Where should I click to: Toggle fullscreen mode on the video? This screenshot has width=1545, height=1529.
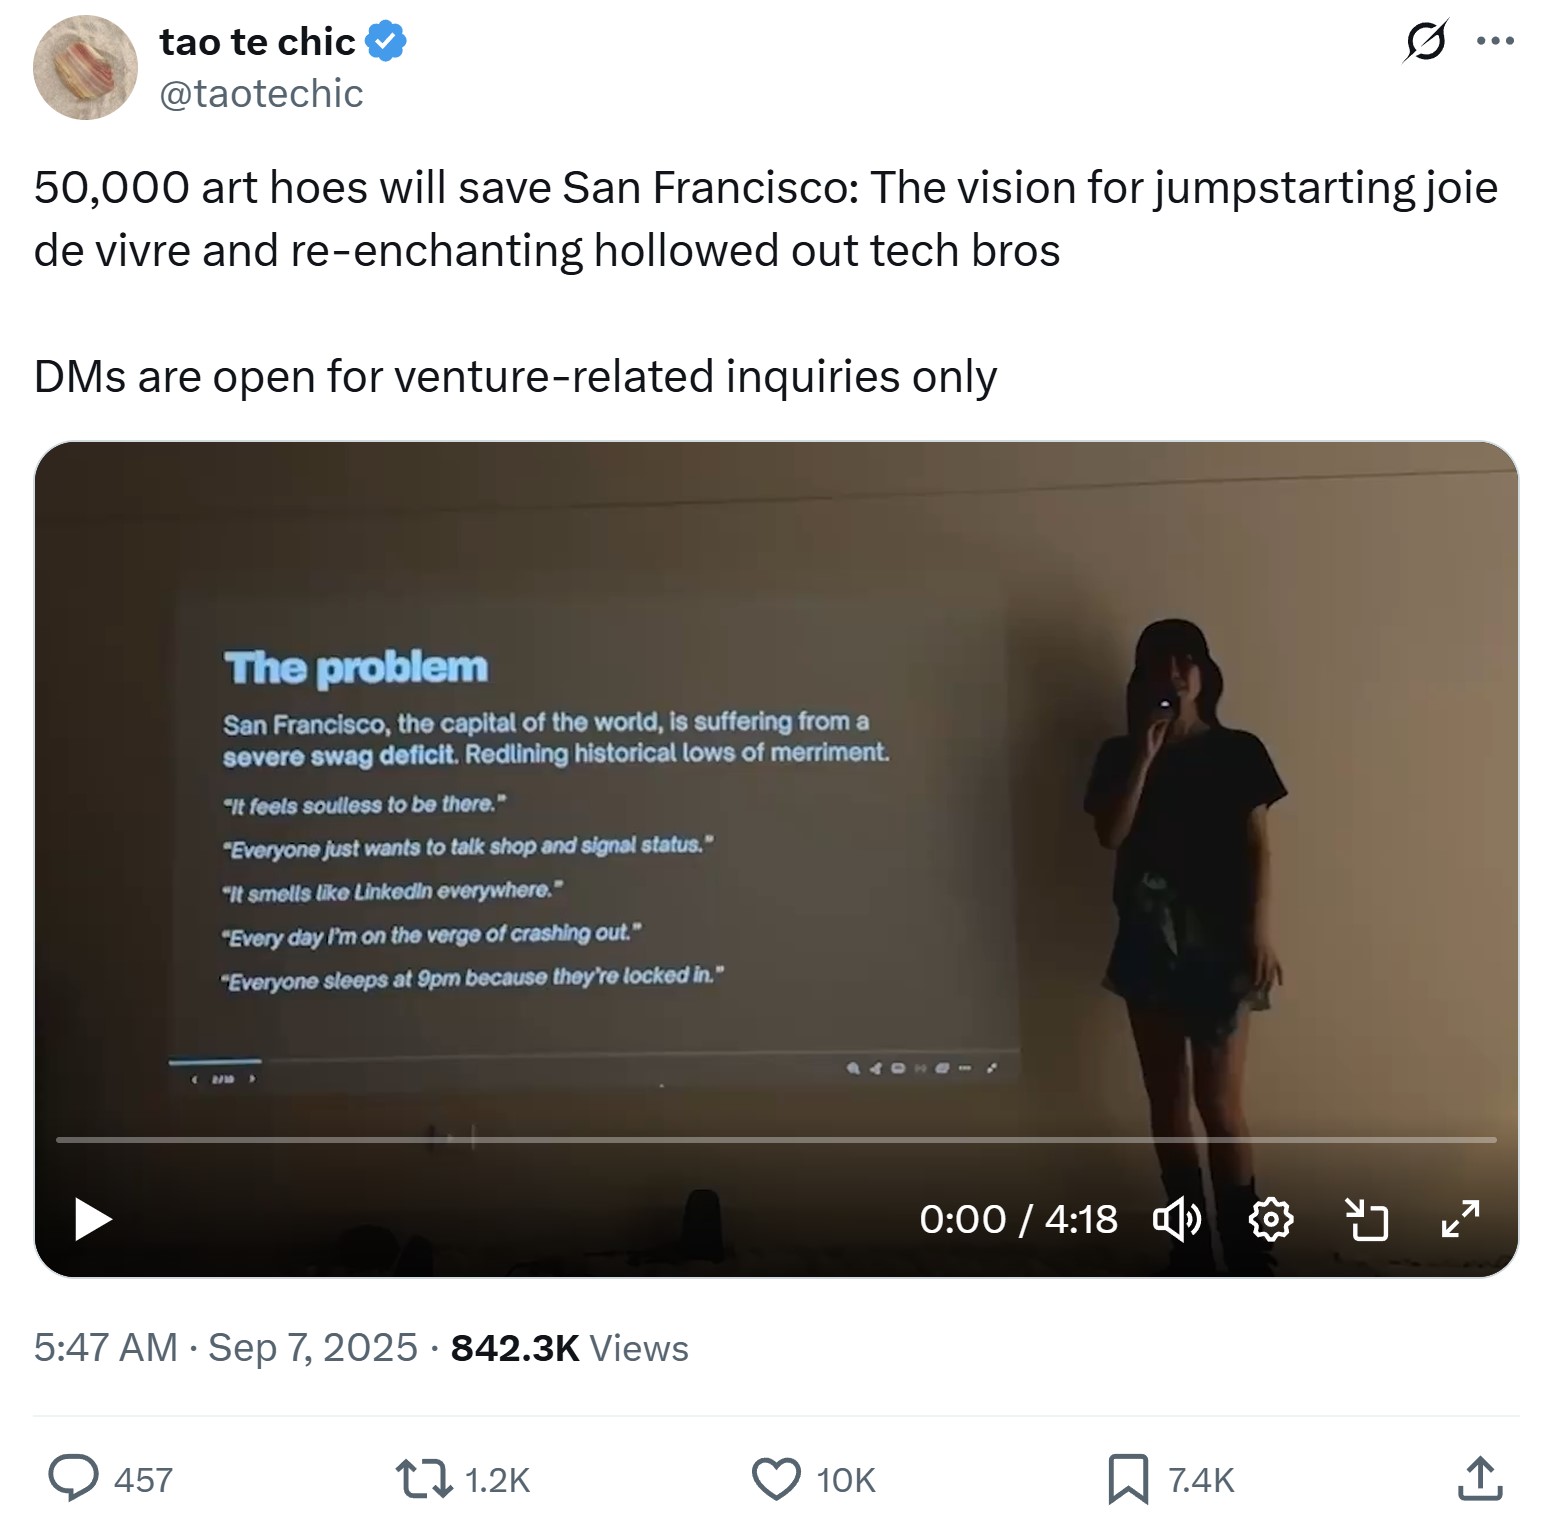point(1462,1220)
